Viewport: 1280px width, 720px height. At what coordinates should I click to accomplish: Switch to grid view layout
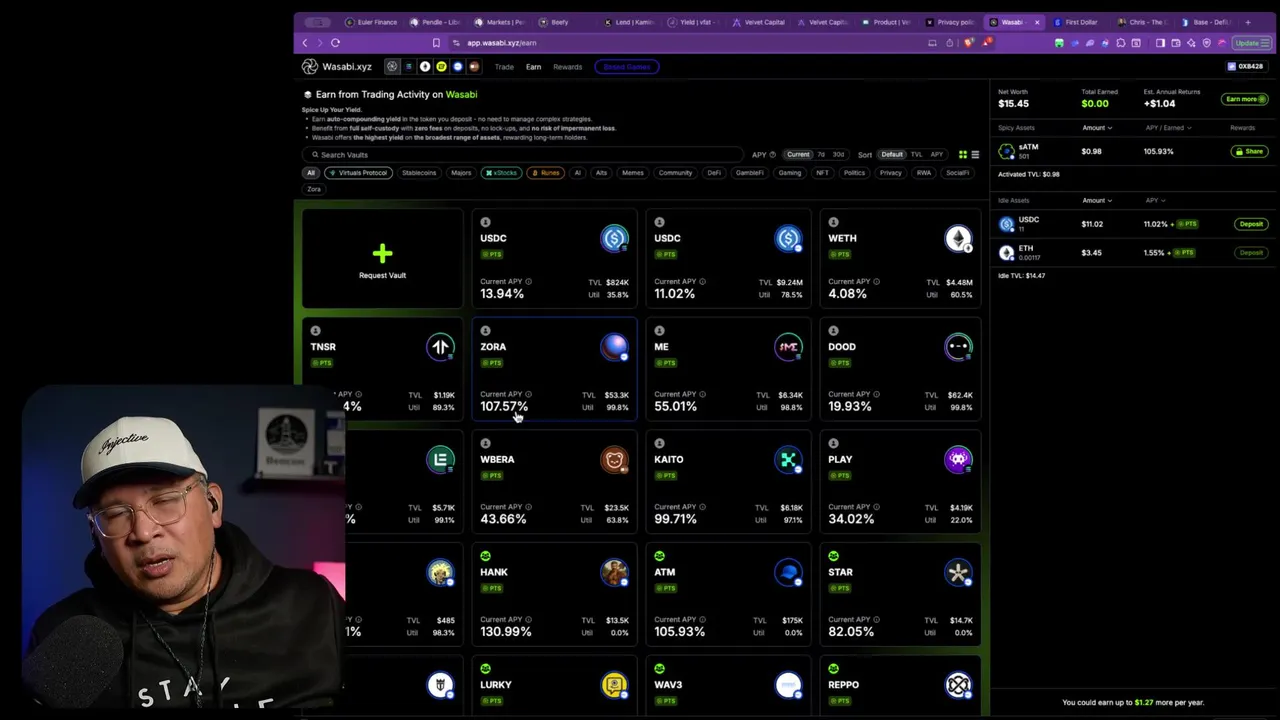click(963, 155)
